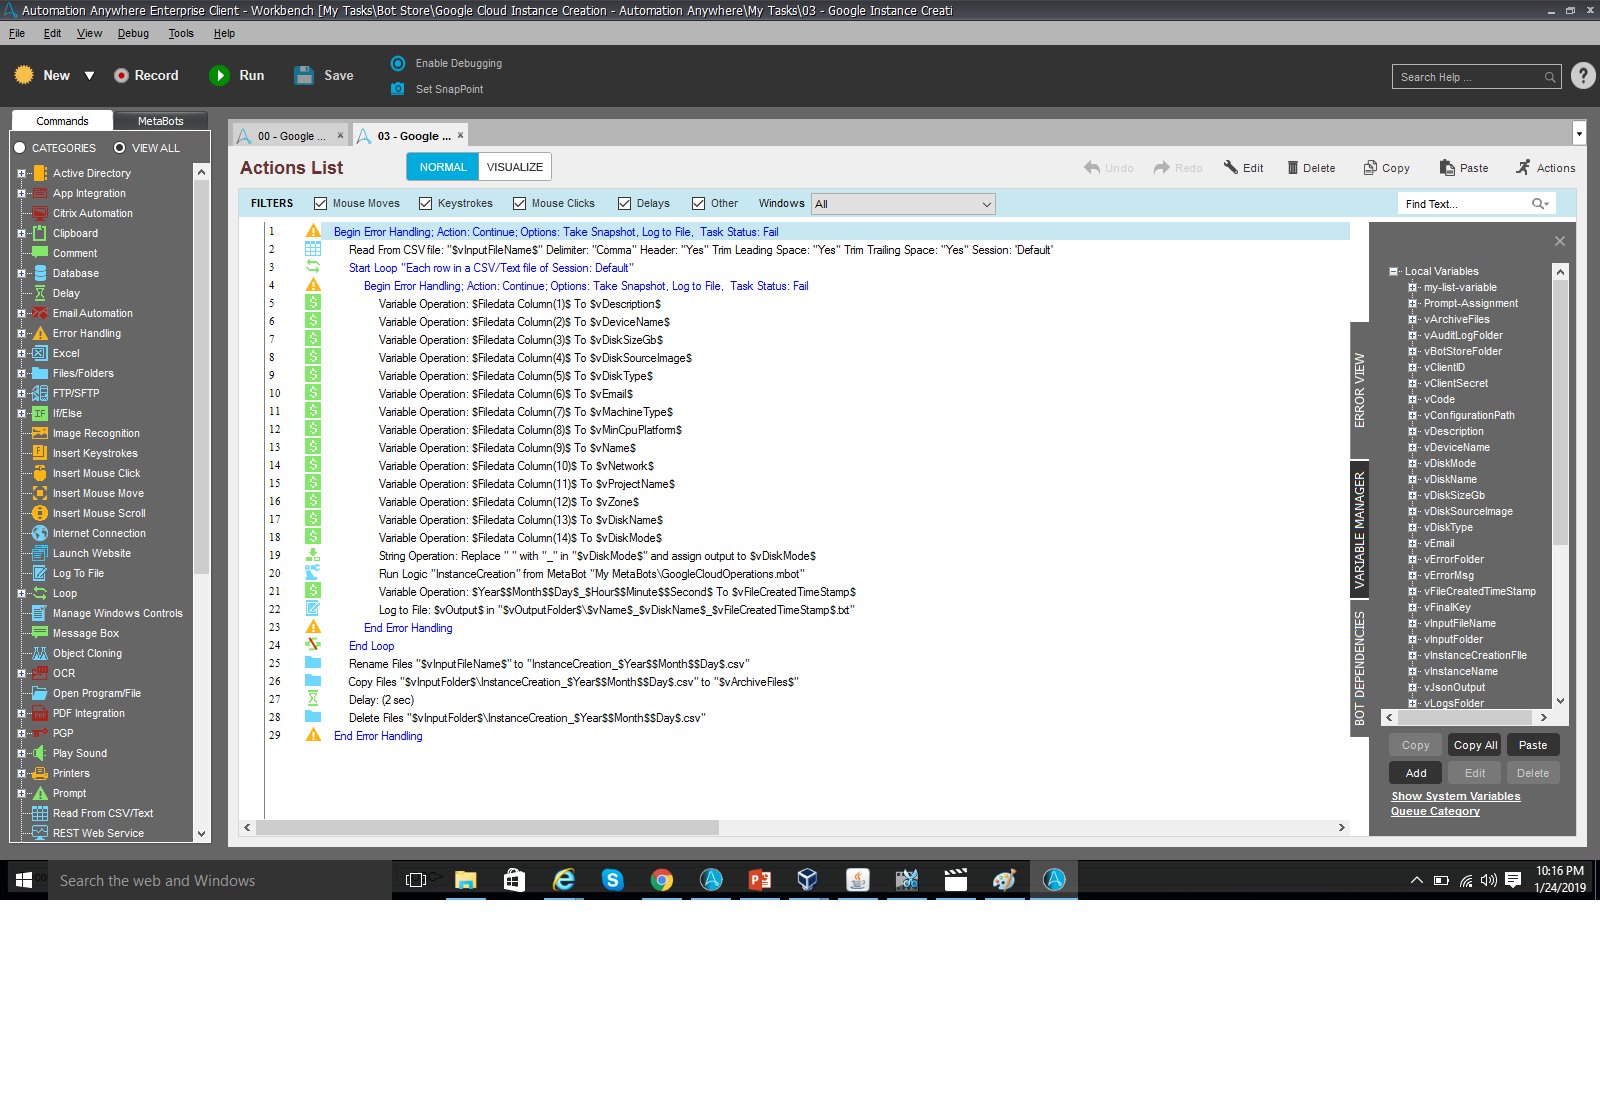Open the Debug menu

point(133,33)
